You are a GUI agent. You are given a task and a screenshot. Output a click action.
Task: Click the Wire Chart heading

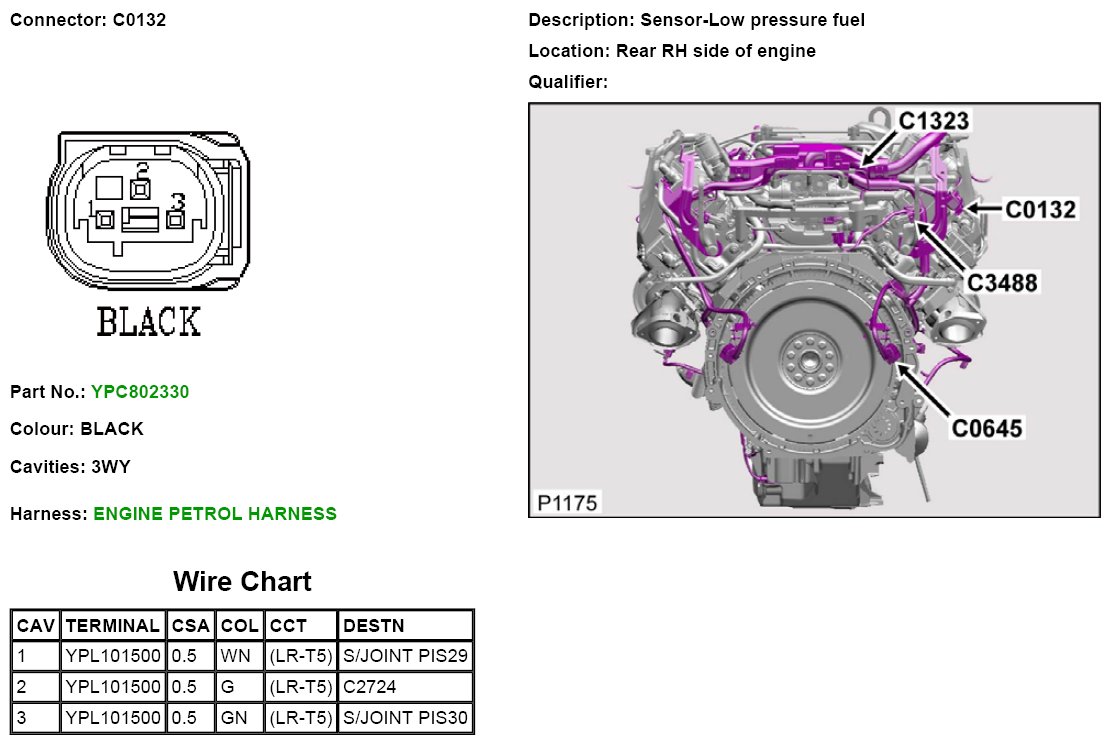pyautogui.click(x=242, y=581)
